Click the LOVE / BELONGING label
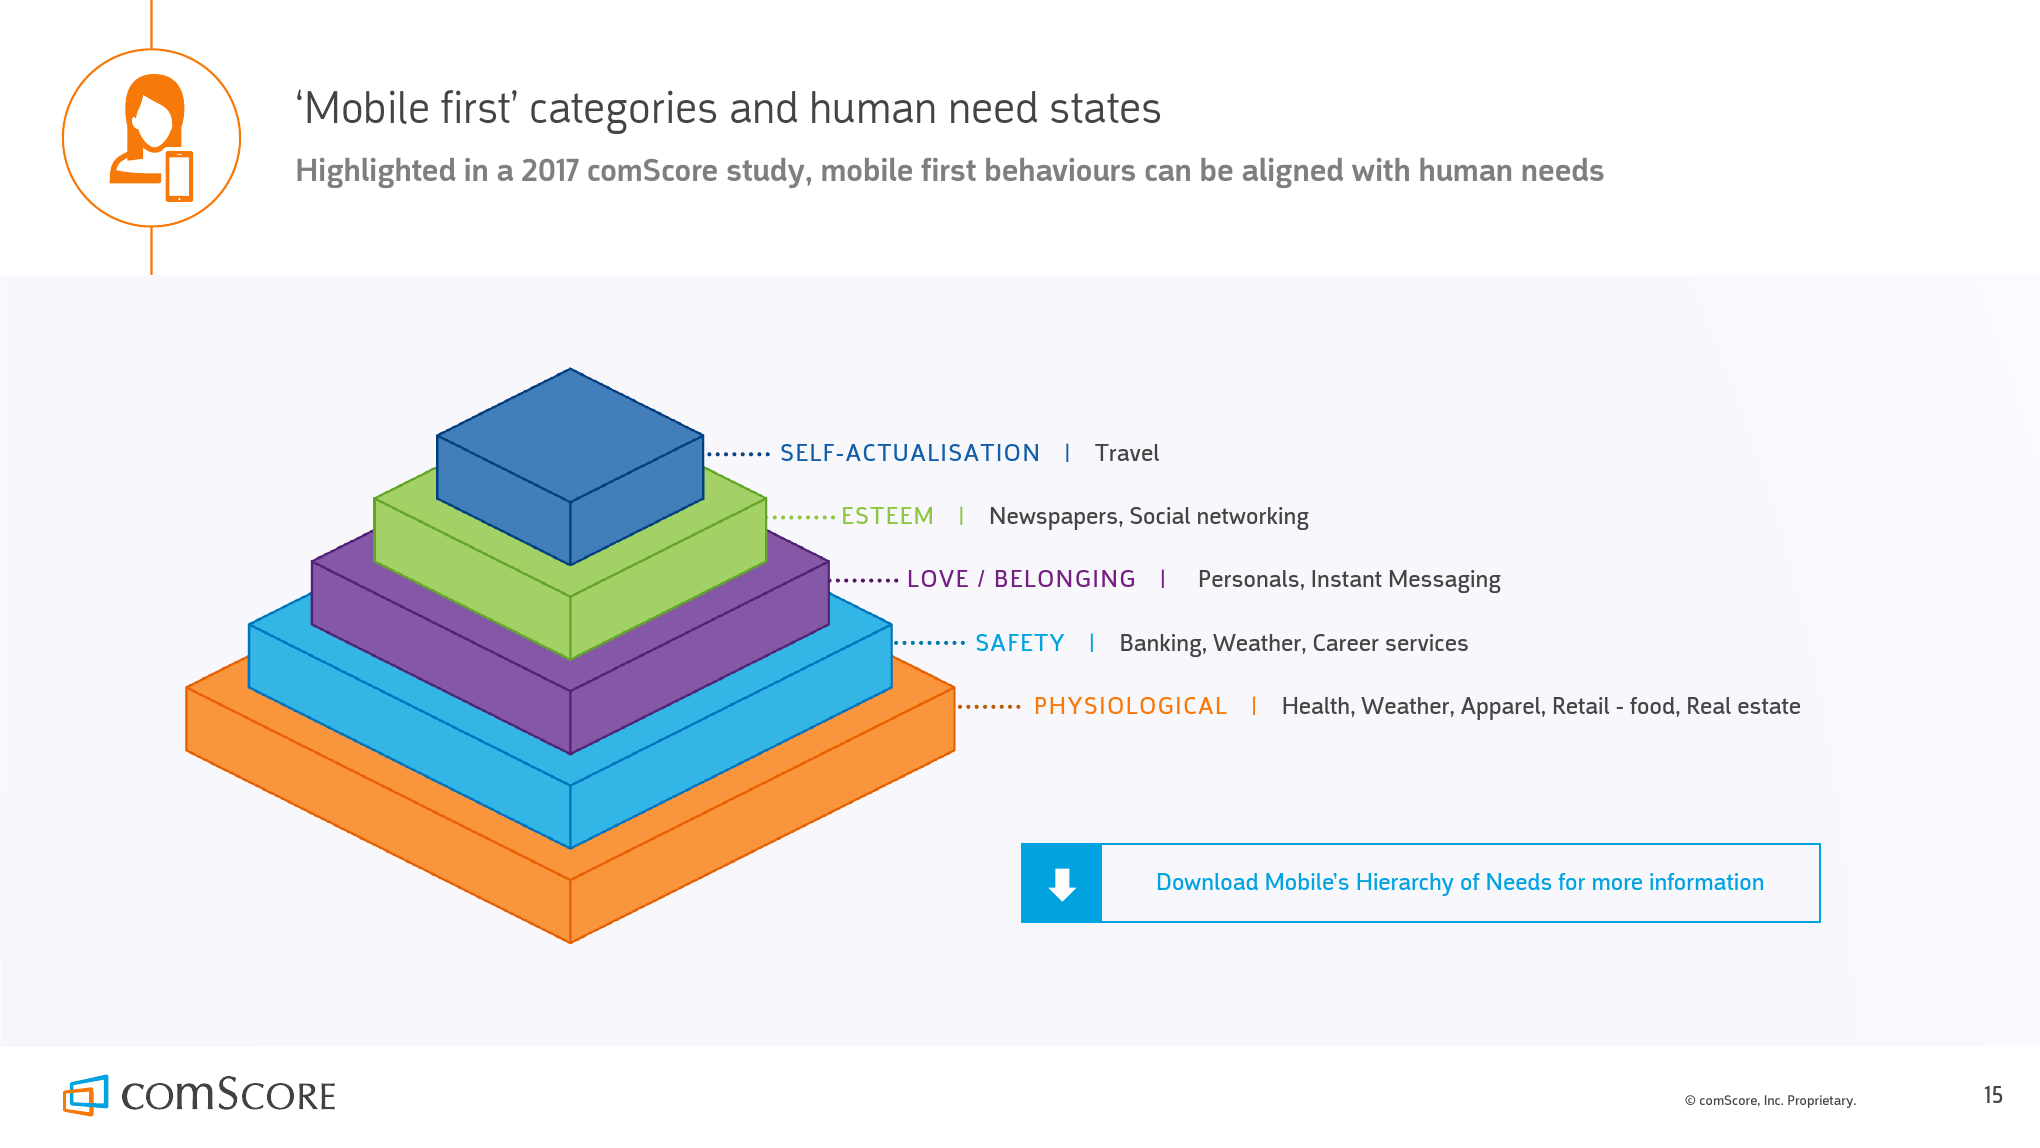This screenshot has width=2040, height=1148. (1020, 580)
